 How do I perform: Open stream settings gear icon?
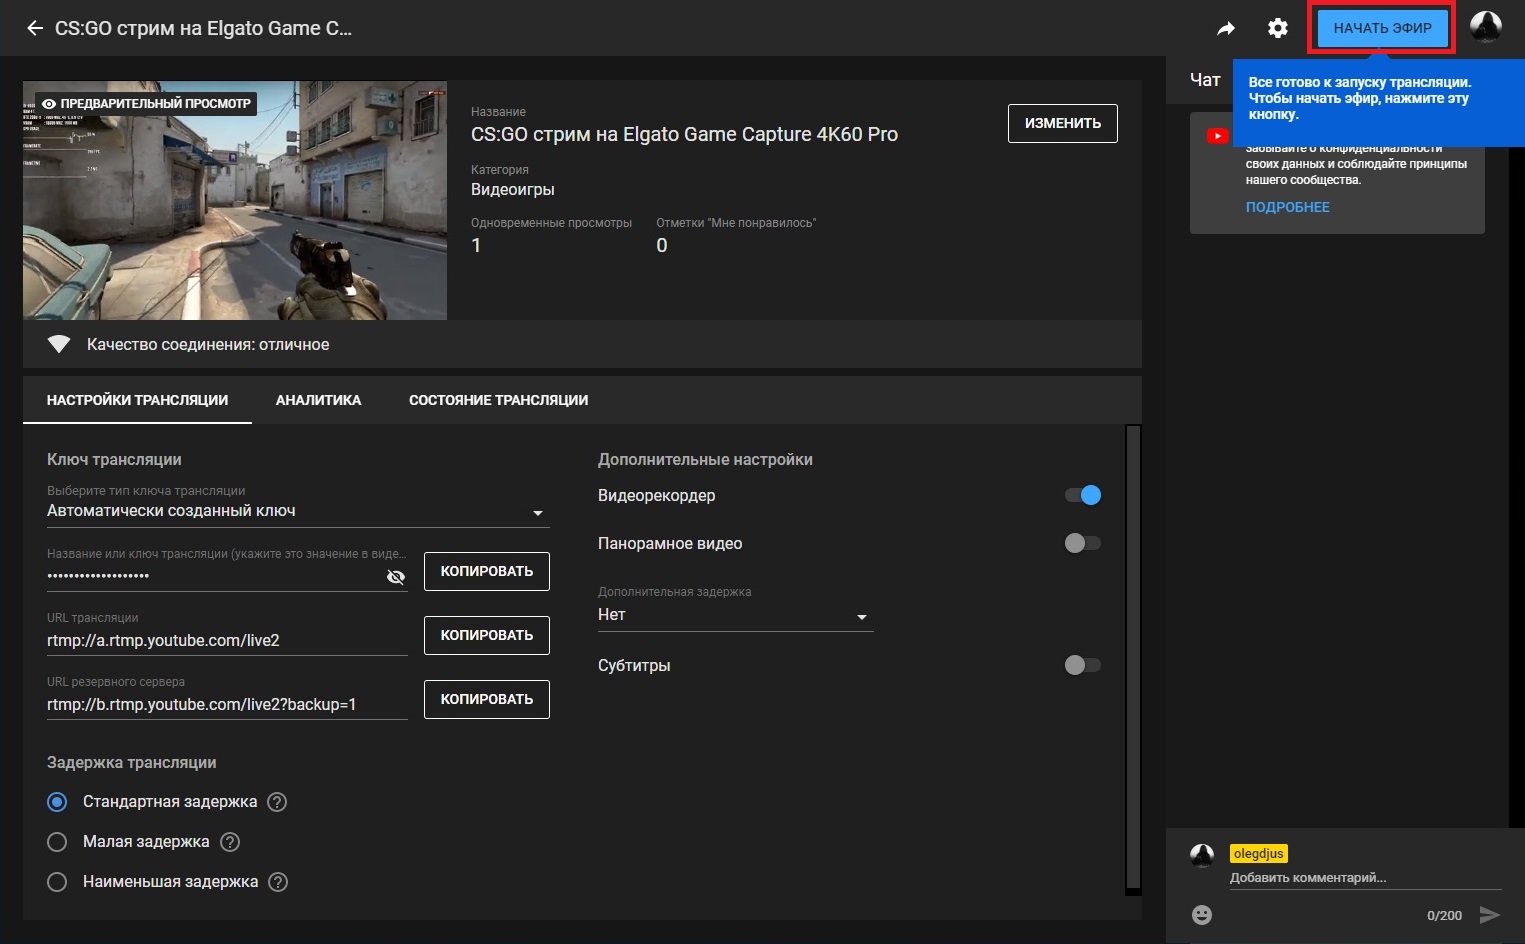(1278, 28)
